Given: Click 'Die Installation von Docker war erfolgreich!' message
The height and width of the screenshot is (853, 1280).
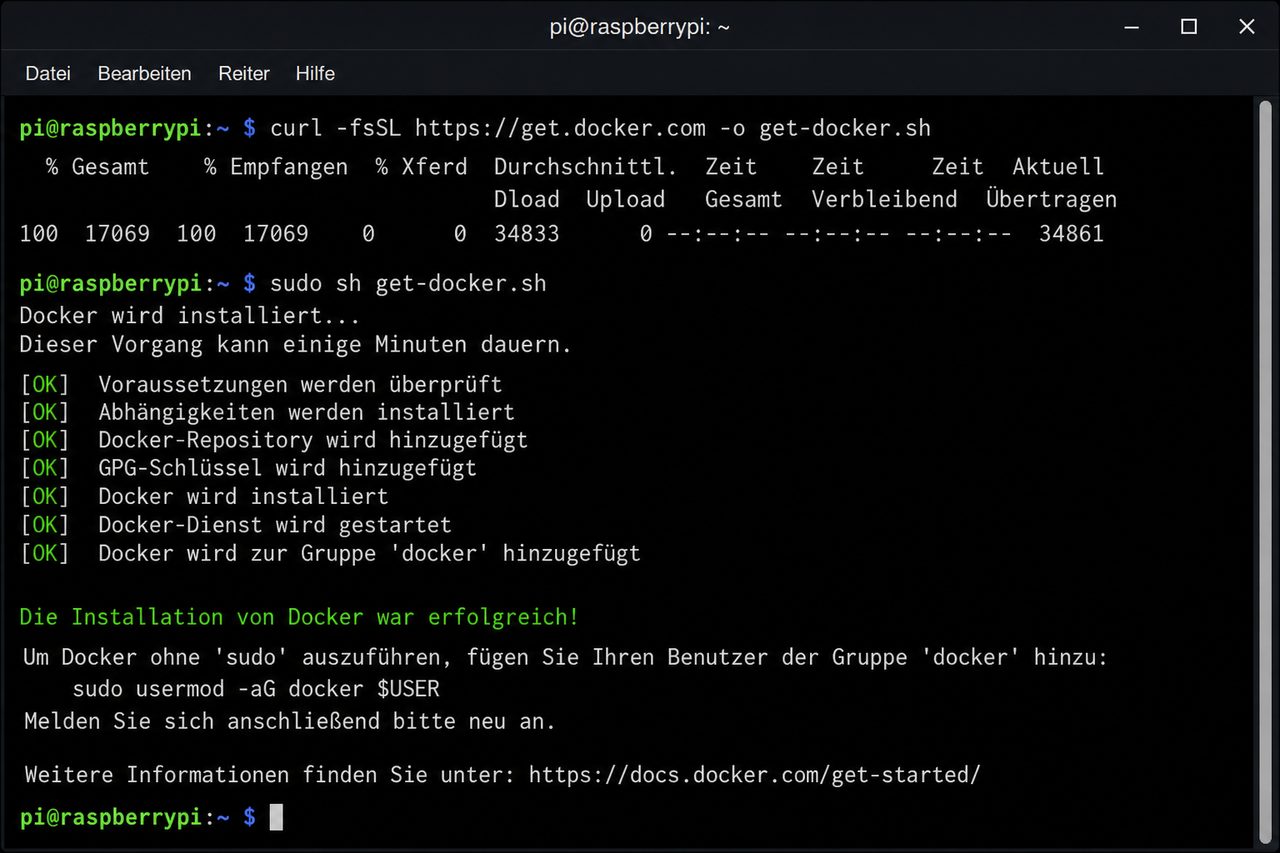Looking at the screenshot, I should click(x=299, y=617).
